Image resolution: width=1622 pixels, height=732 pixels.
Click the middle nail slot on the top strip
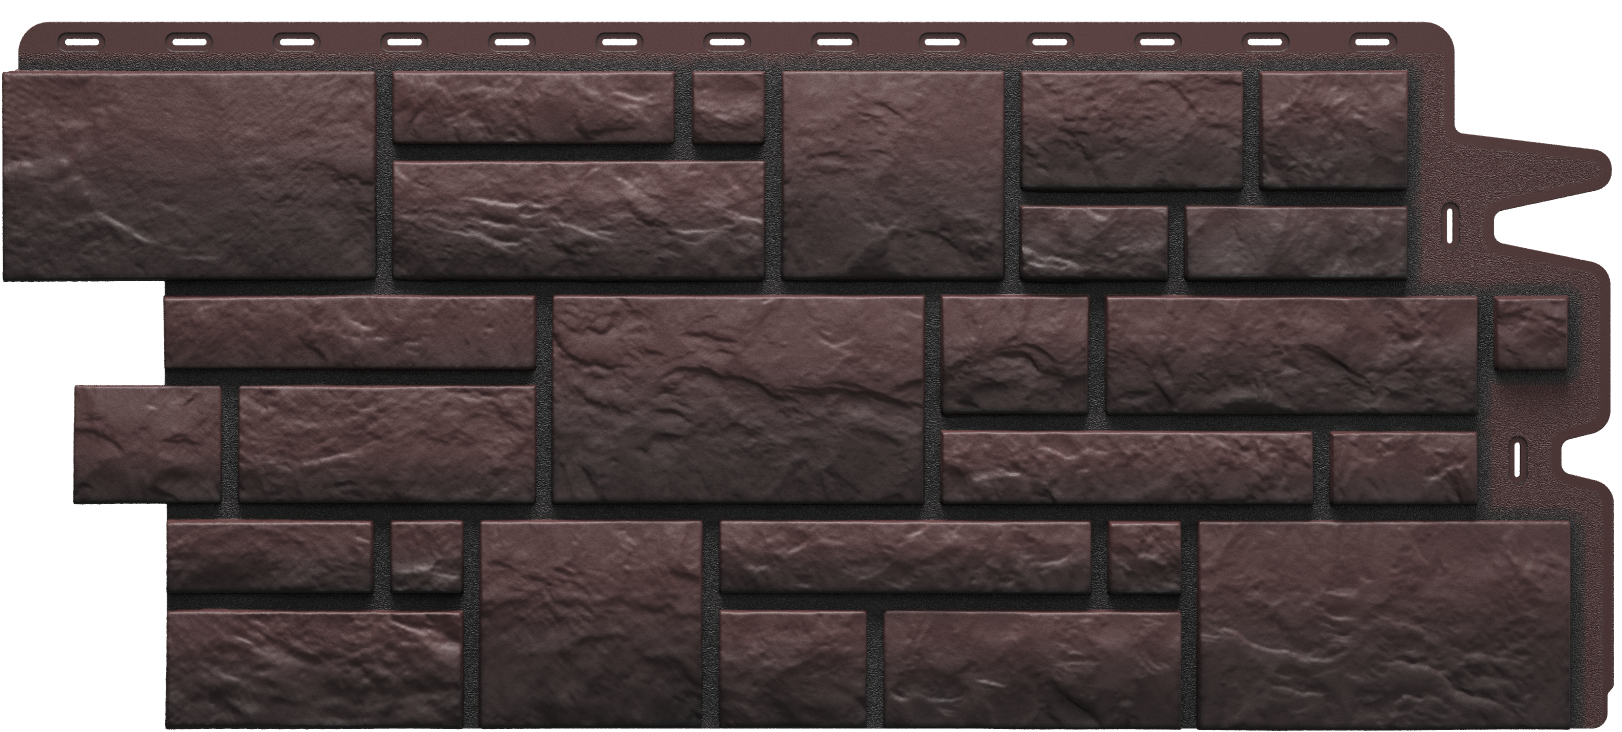pos(722,41)
